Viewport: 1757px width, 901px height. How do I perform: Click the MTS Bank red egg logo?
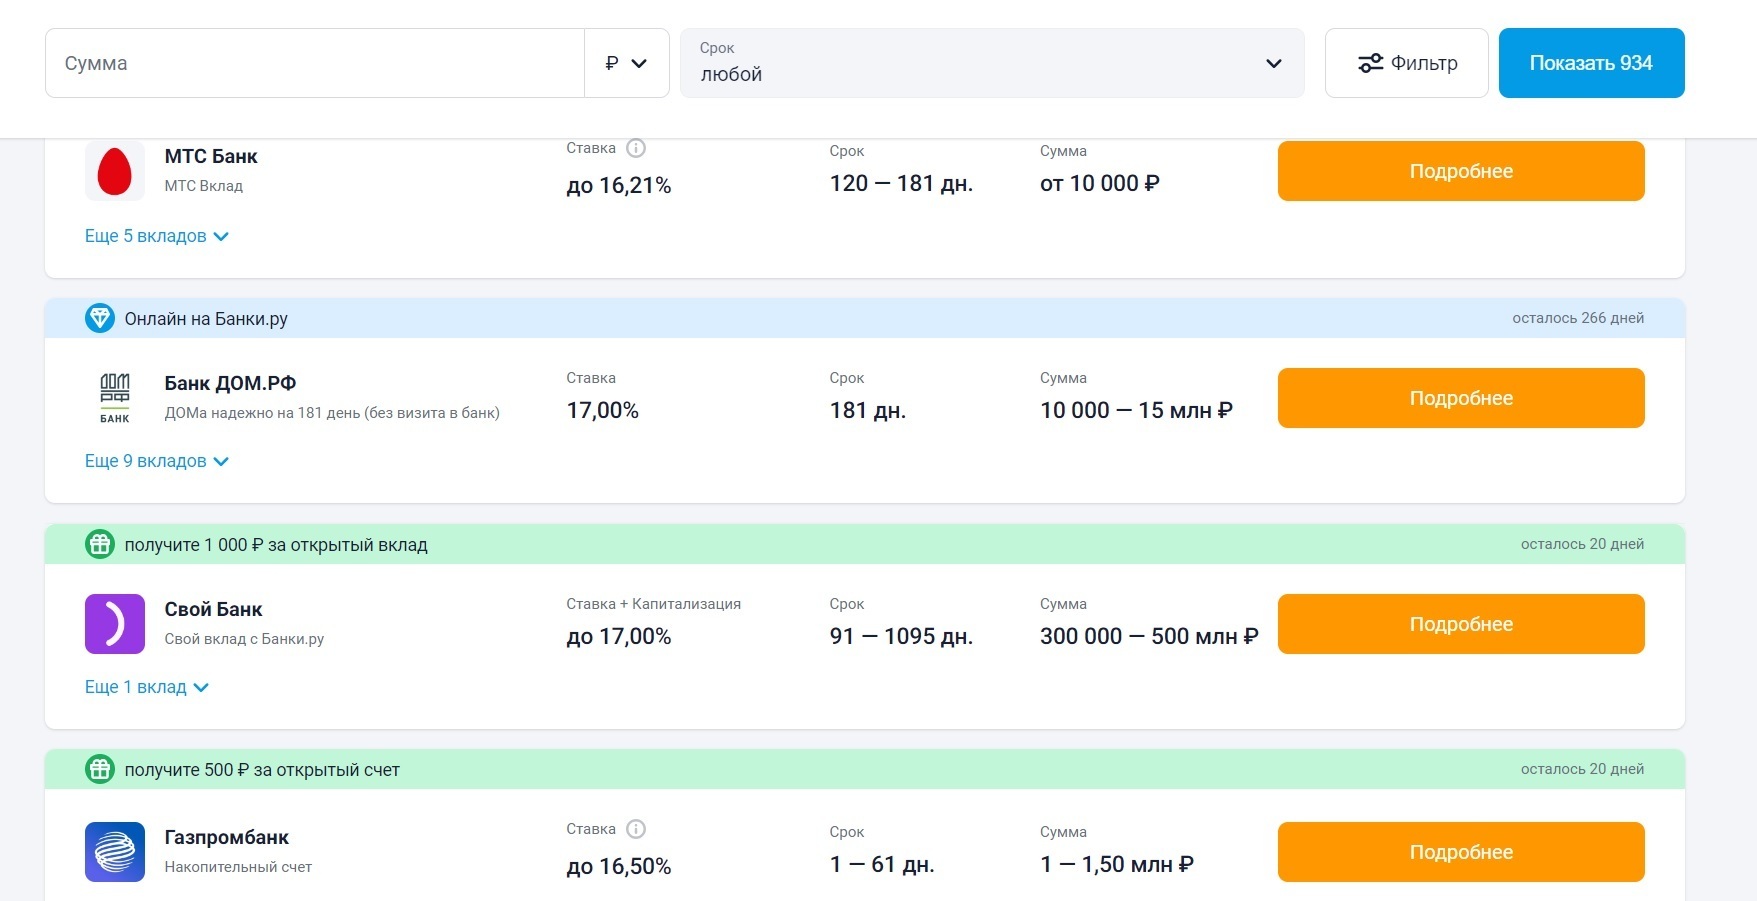pyautogui.click(x=114, y=171)
